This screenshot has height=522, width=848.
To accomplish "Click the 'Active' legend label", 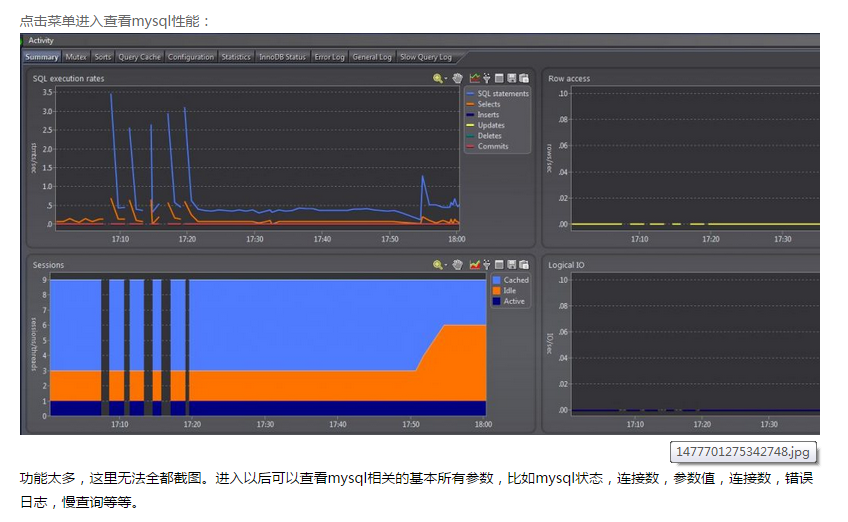I will coord(514,301).
